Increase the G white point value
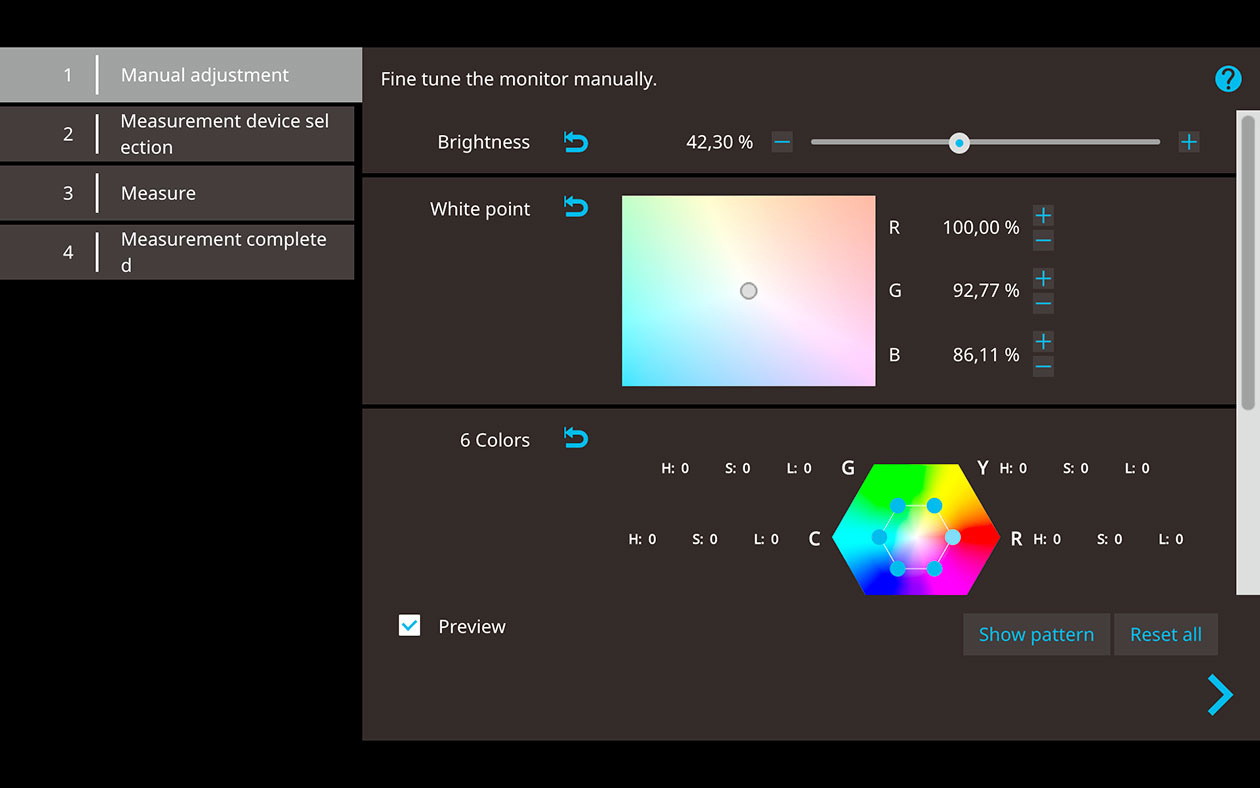The height and width of the screenshot is (788, 1260). (1043, 278)
